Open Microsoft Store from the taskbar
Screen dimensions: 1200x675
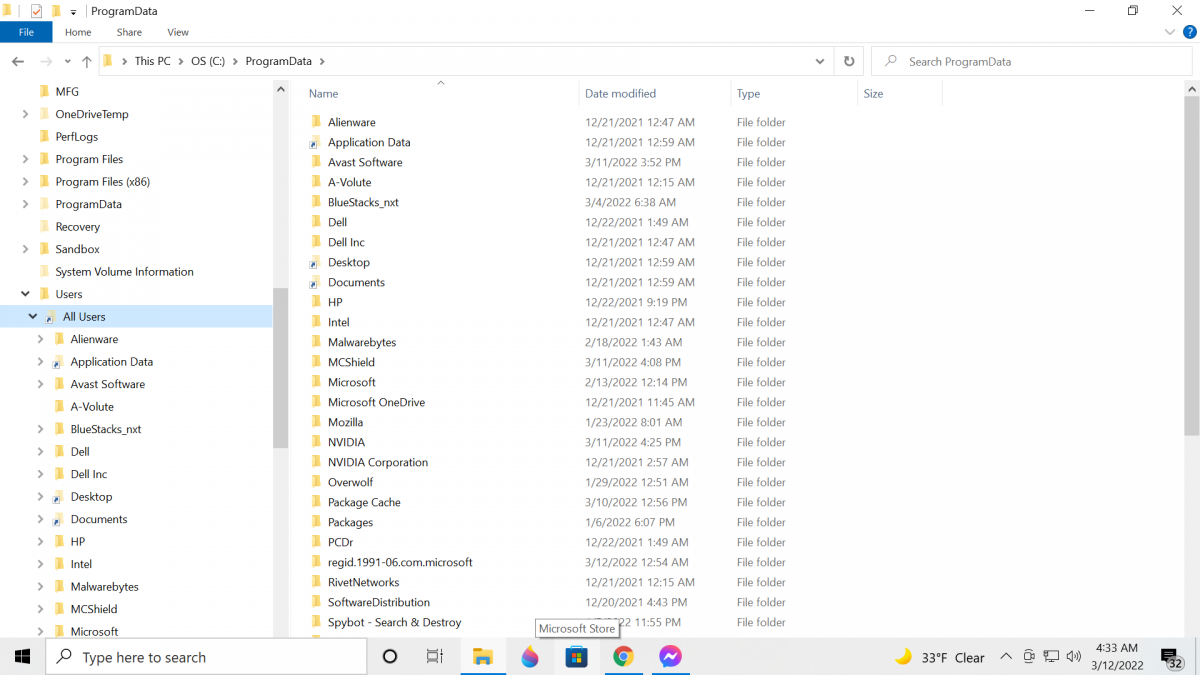(576, 657)
